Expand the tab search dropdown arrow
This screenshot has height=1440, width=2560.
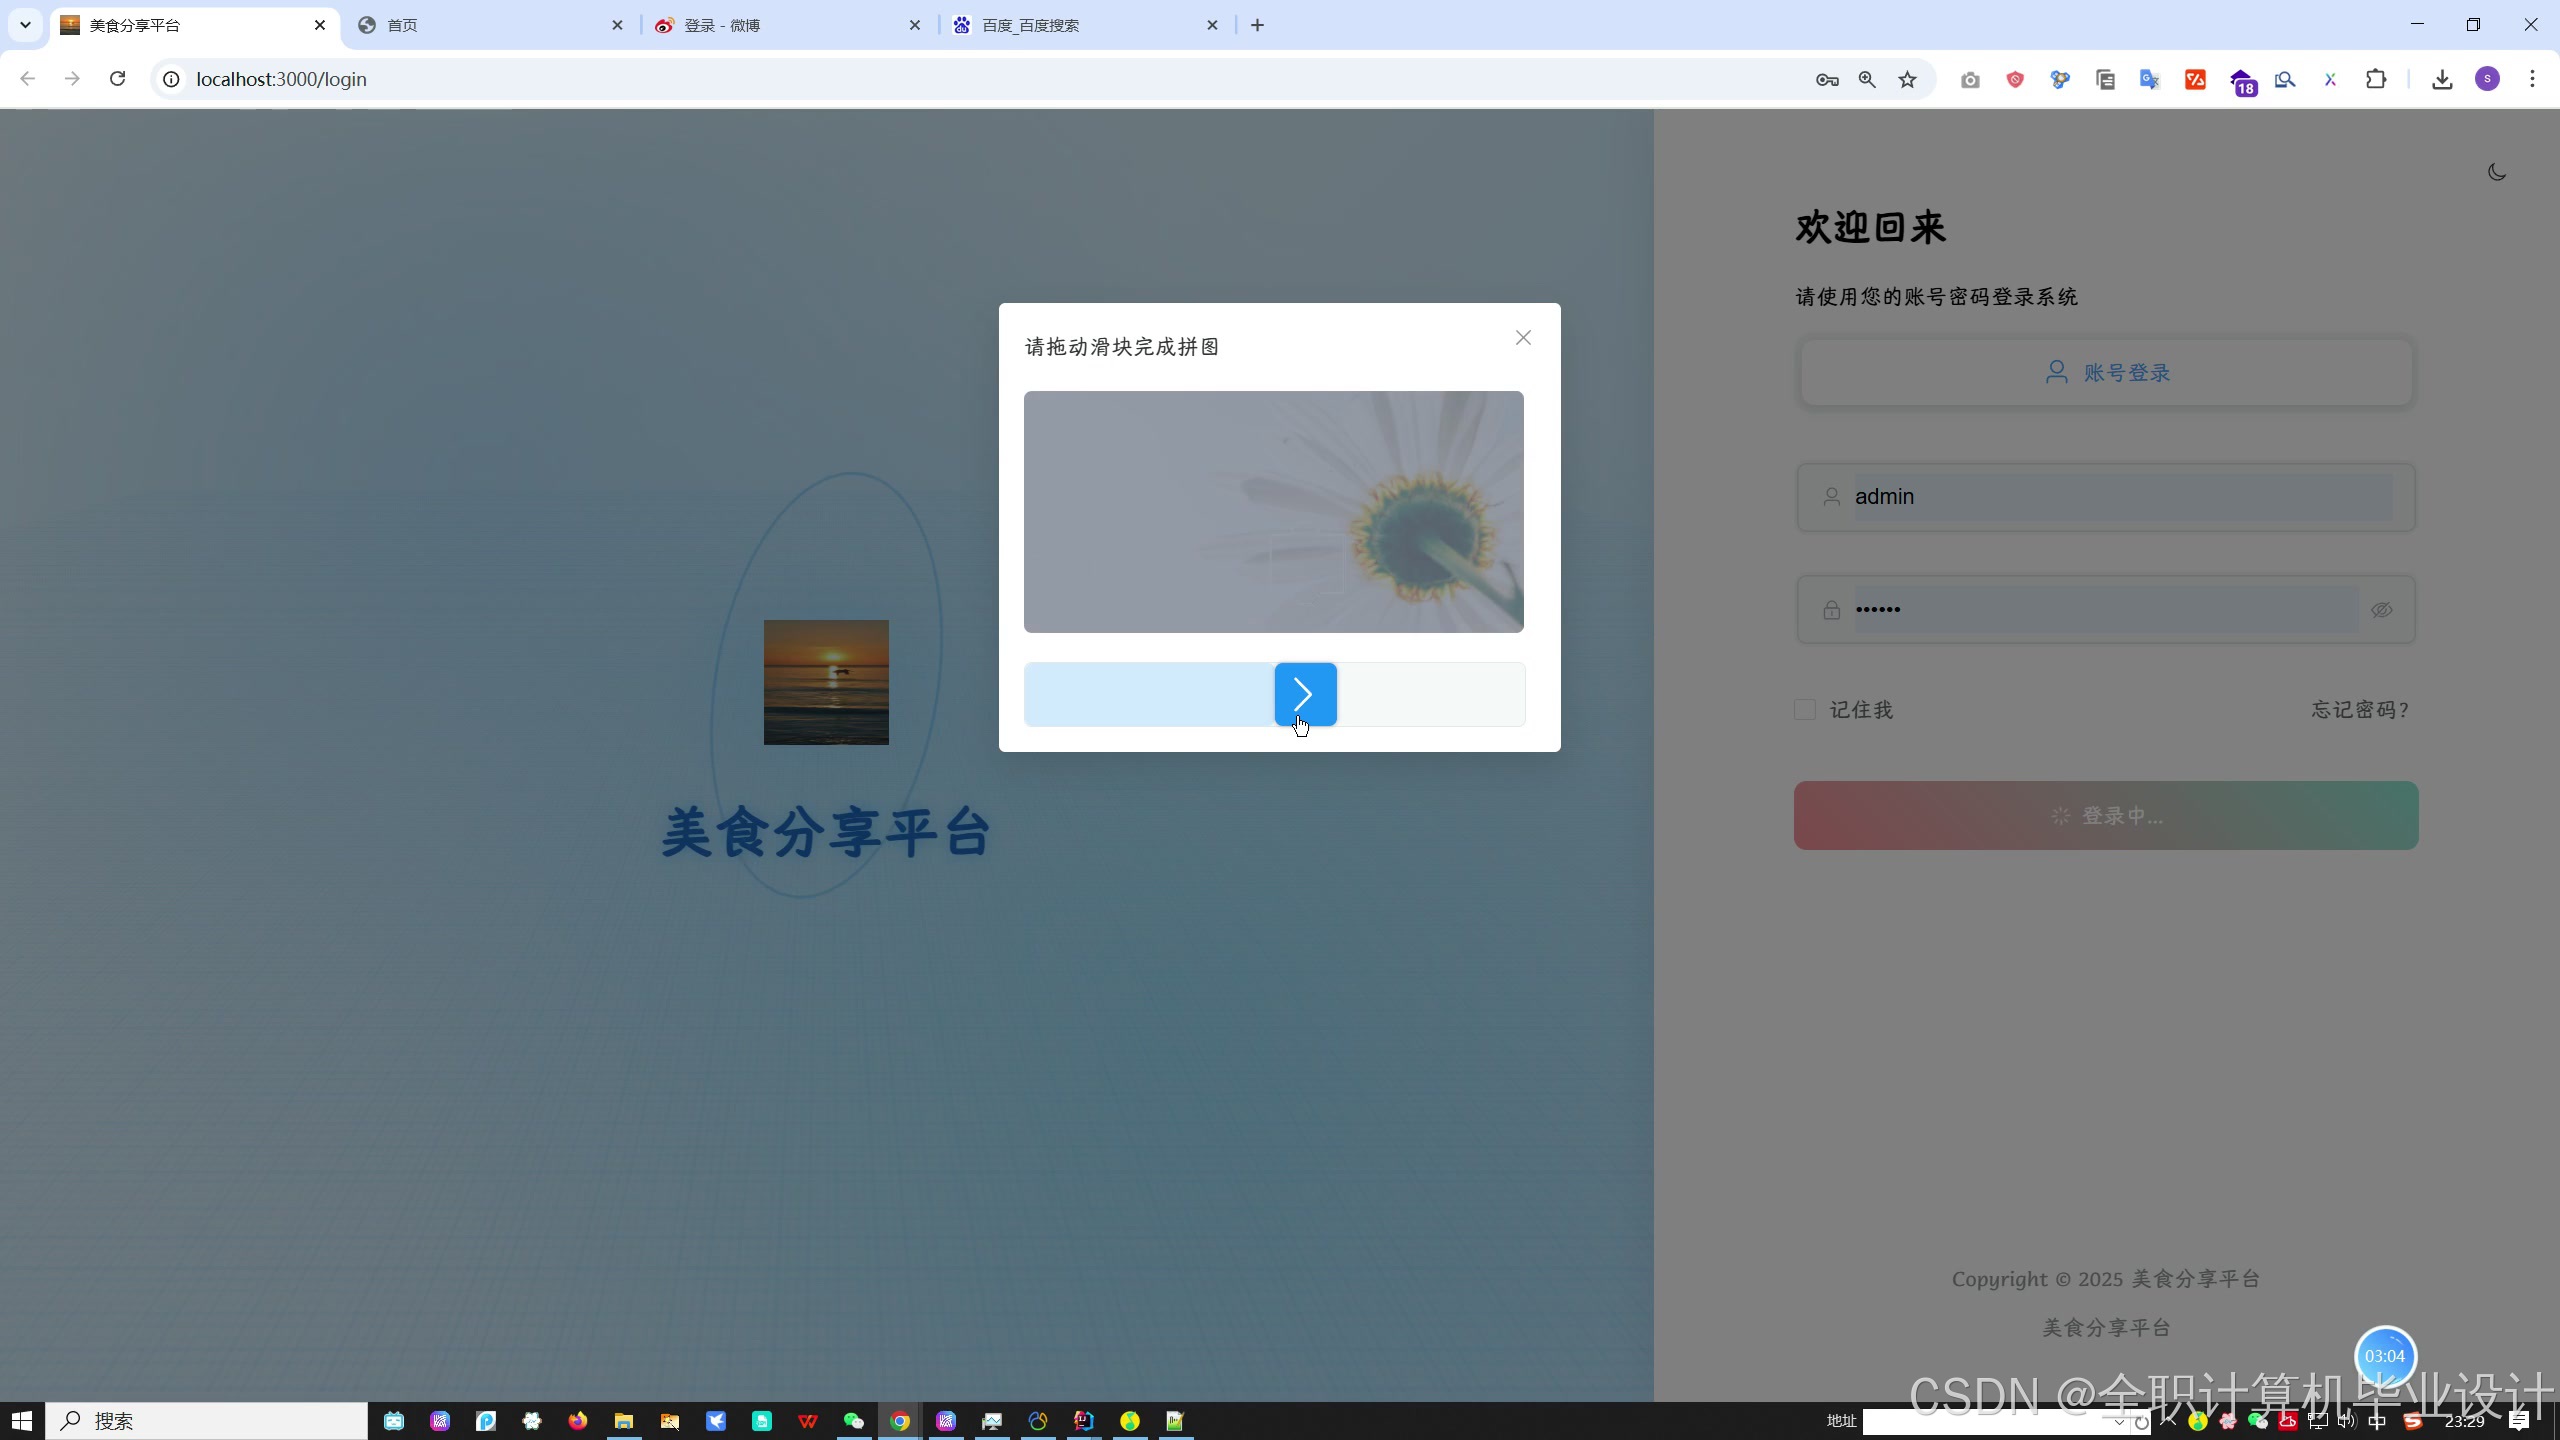coord(25,25)
